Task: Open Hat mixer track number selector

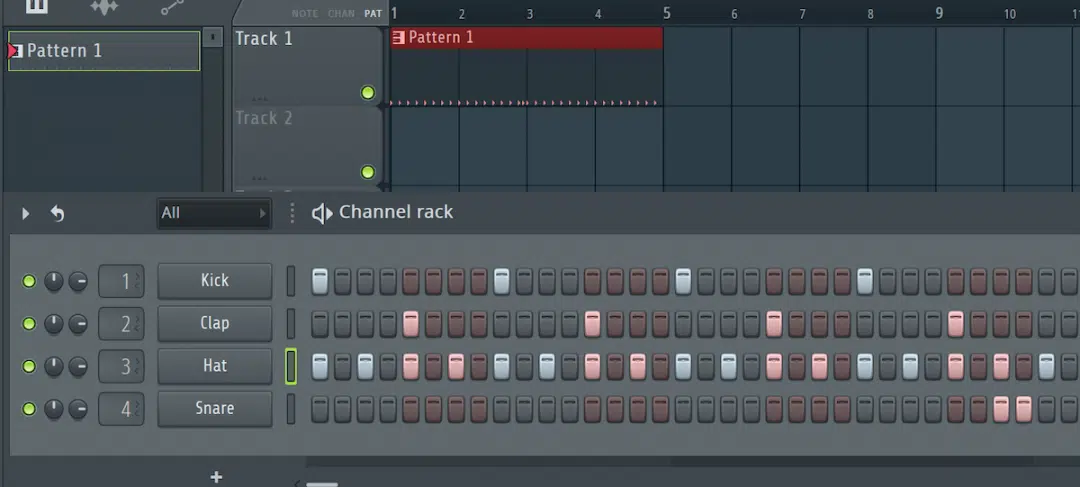Action: point(121,366)
